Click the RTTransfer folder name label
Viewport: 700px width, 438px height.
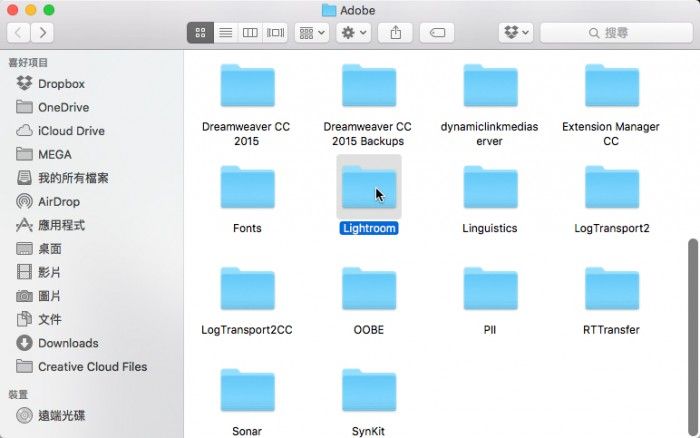point(611,330)
